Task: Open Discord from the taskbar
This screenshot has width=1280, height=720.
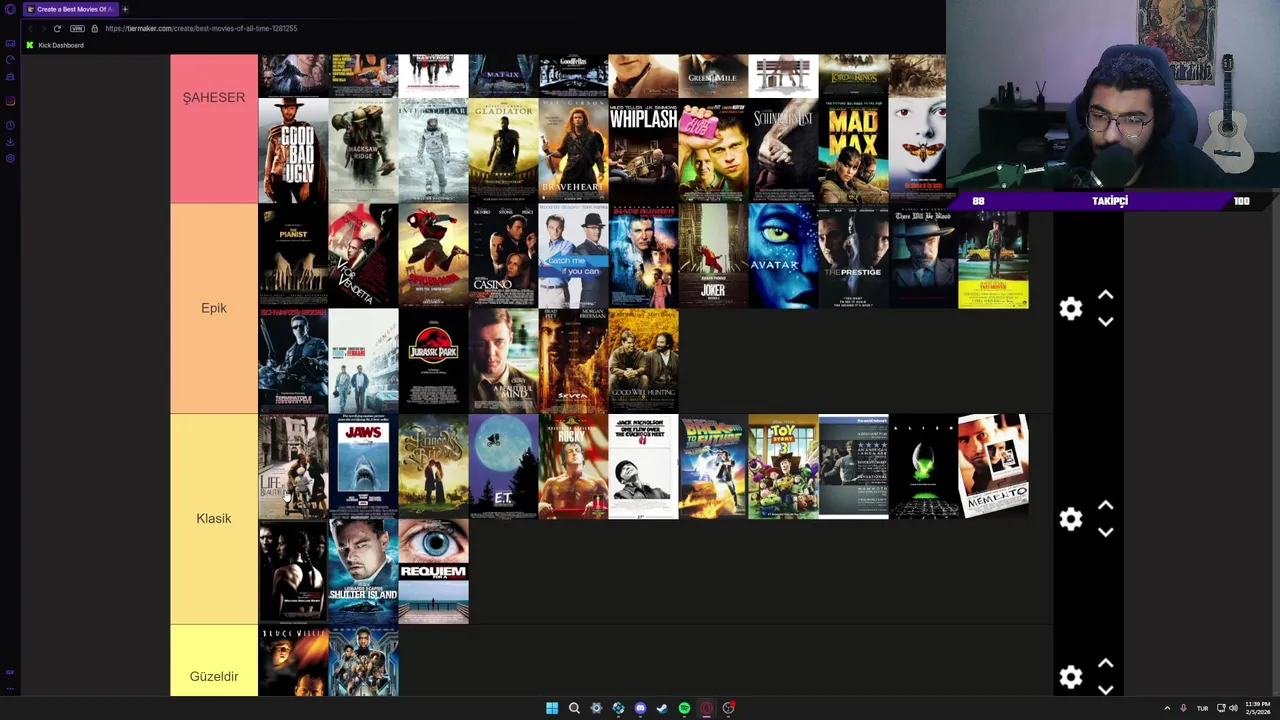Action: click(x=640, y=708)
